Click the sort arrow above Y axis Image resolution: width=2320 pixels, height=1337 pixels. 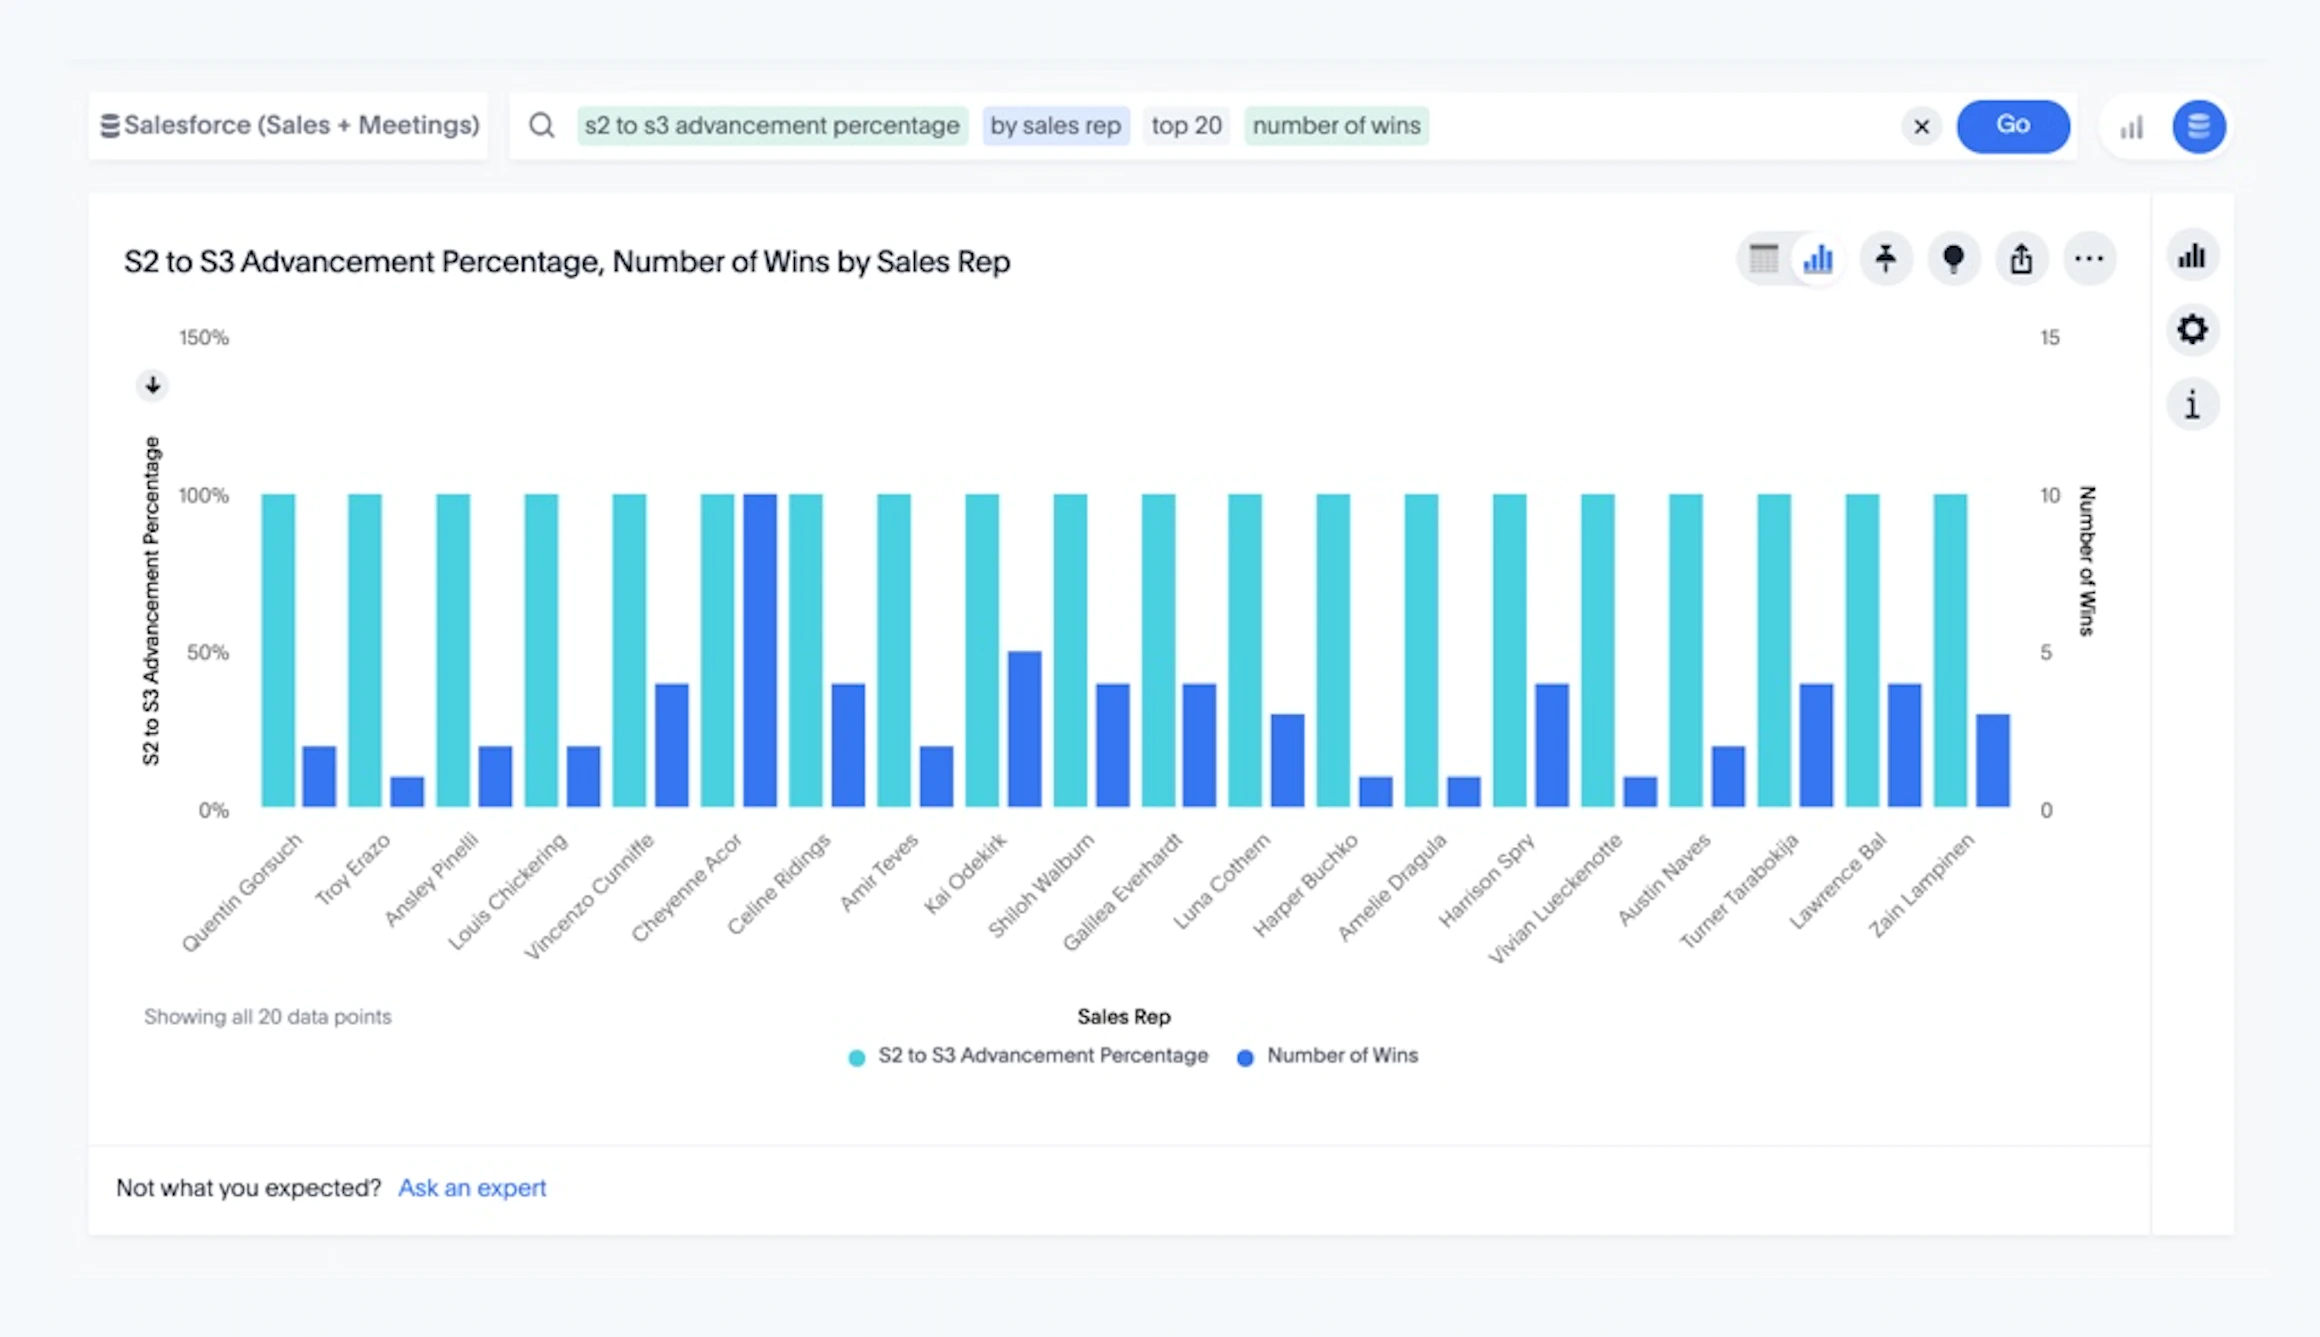click(x=152, y=385)
